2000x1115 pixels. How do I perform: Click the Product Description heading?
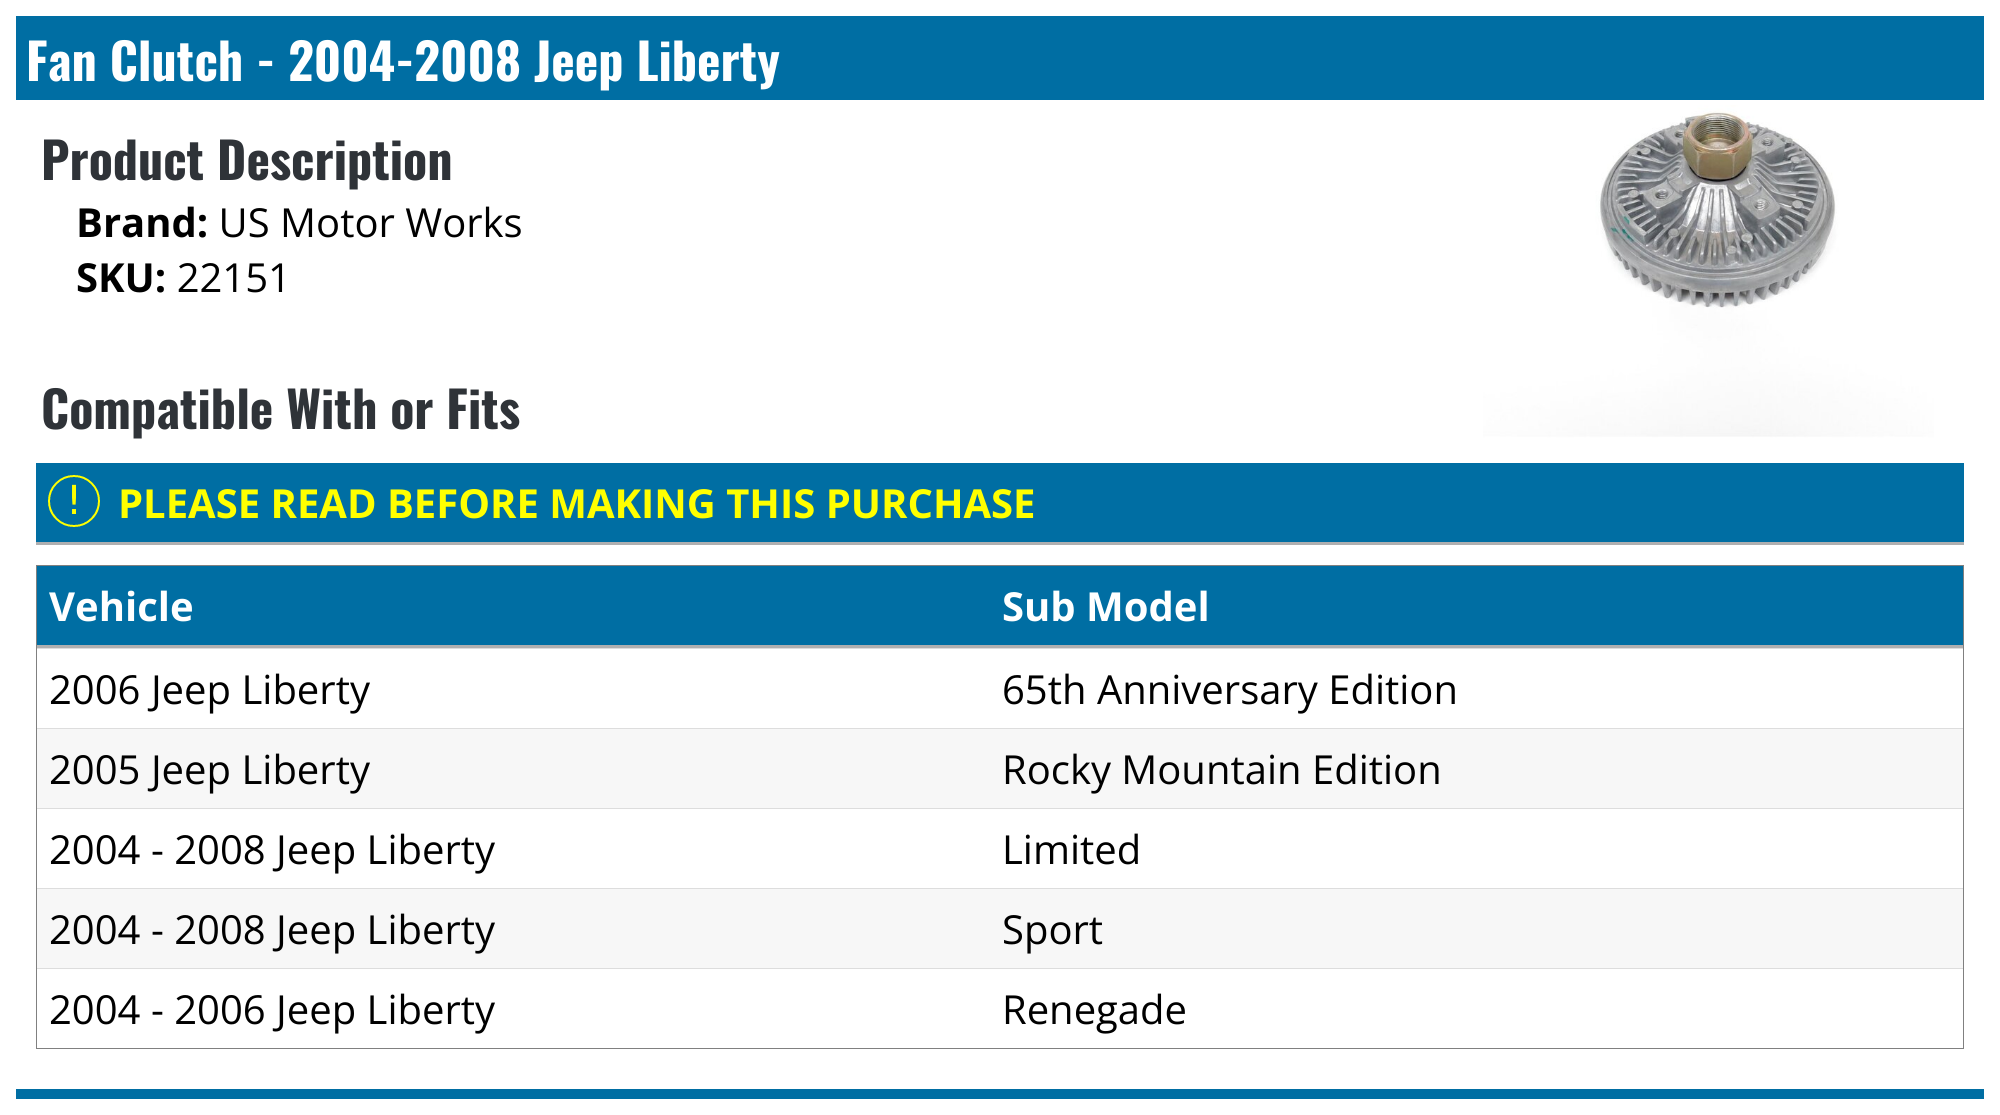[x=247, y=161]
